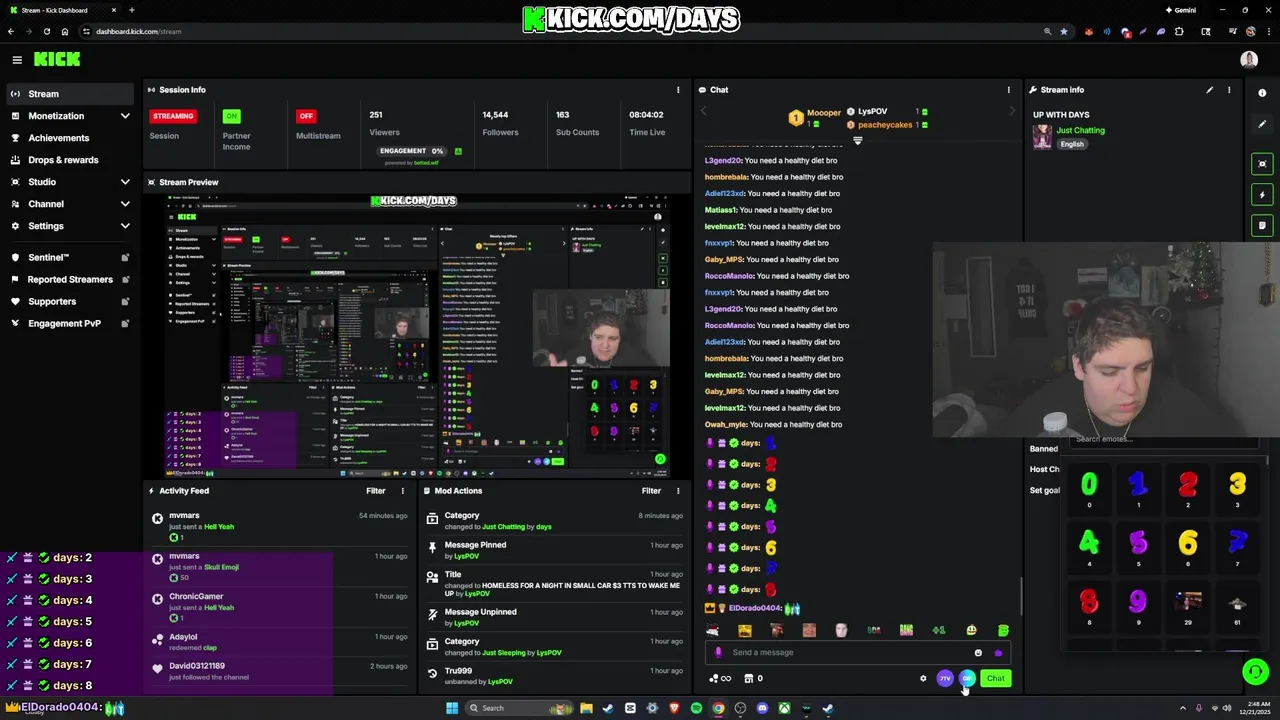
Task: Click the shop icon showing 0
Action: pos(753,679)
